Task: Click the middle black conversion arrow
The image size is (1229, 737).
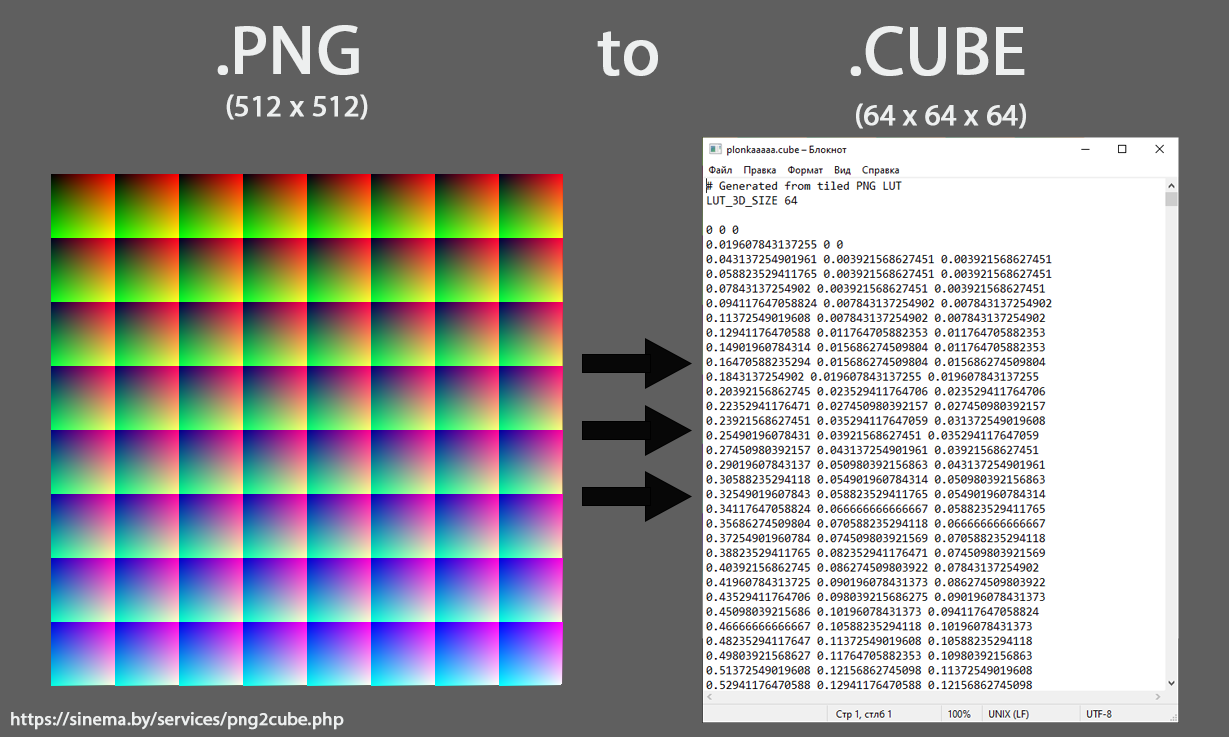Action: click(635, 431)
